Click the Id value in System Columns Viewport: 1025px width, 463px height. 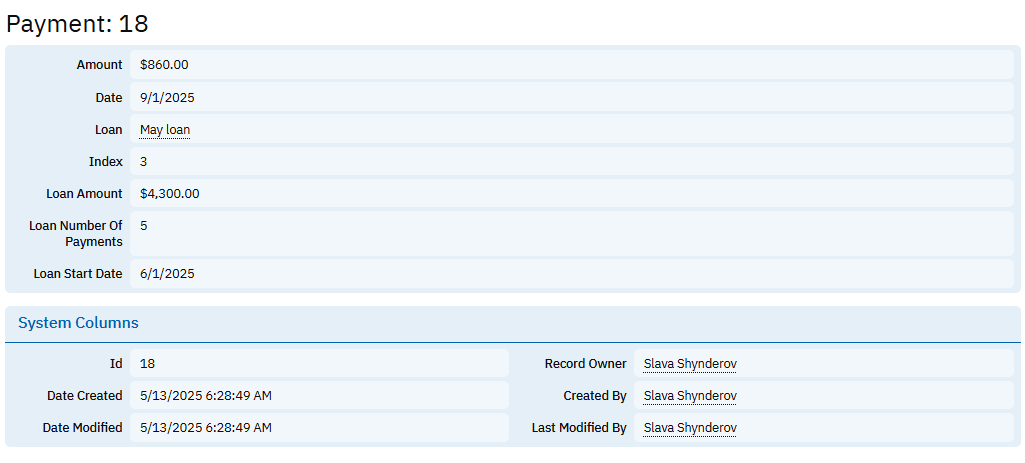click(147, 364)
